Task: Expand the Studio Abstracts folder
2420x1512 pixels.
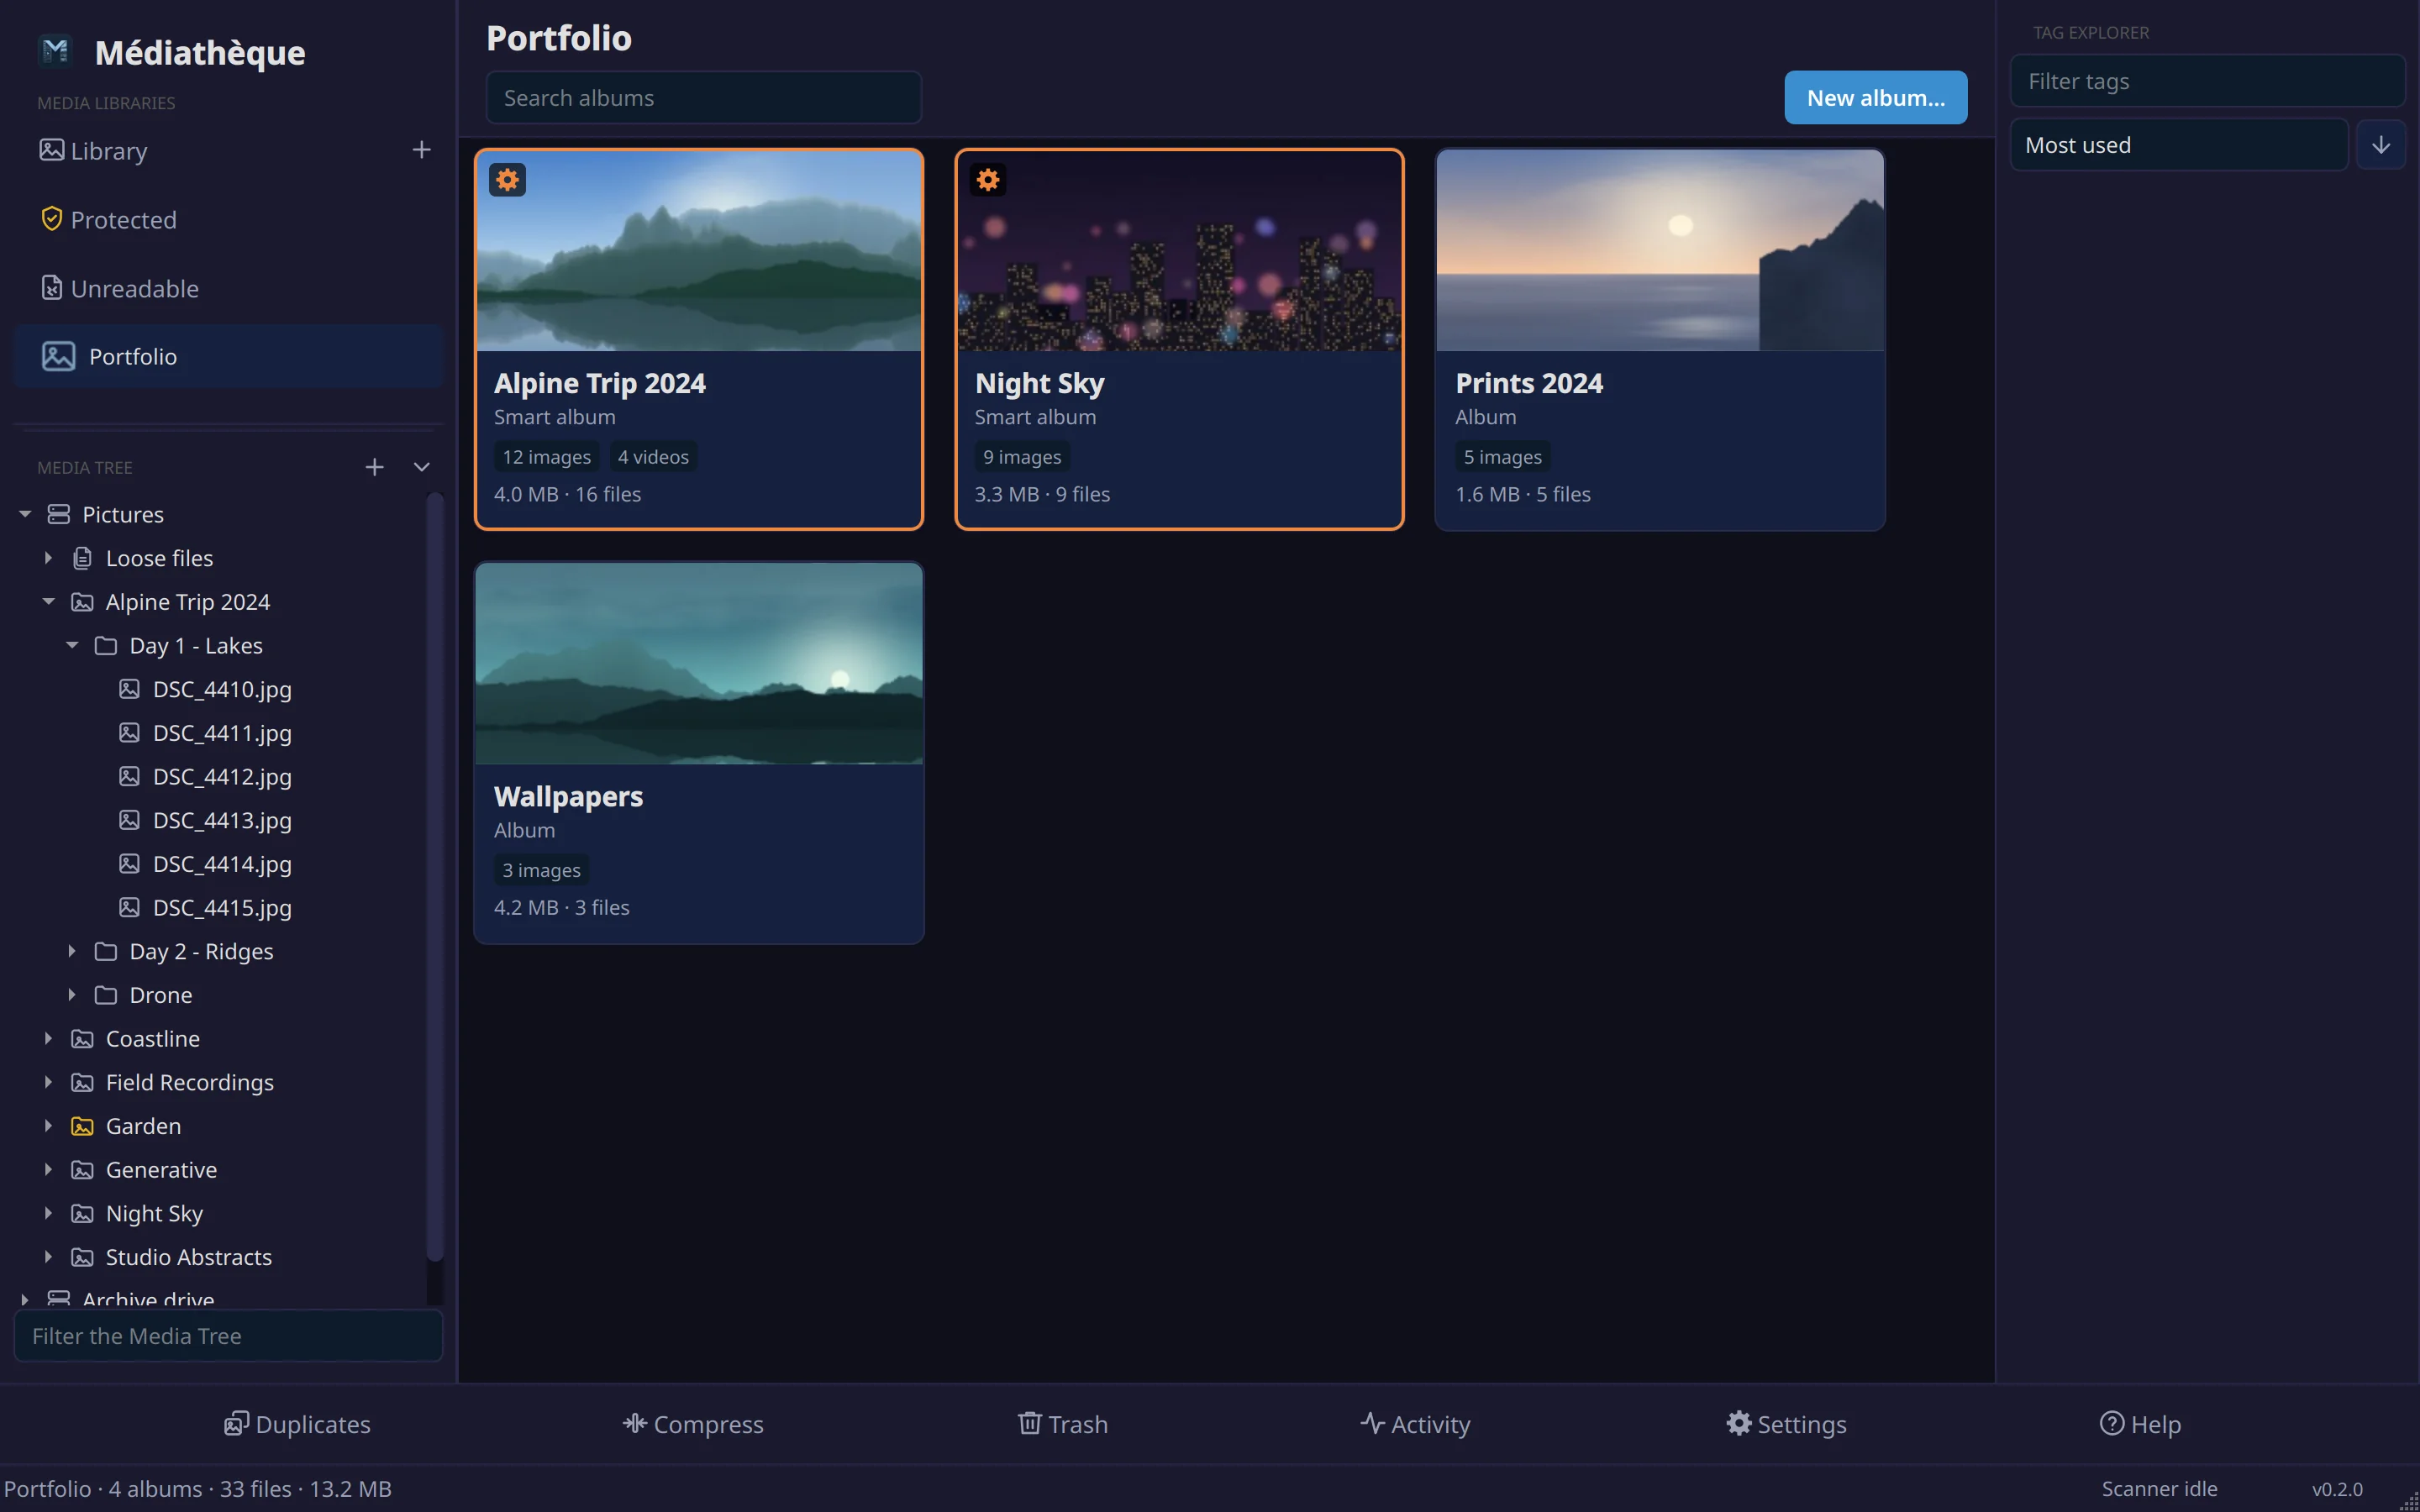Action: point(48,1257)
